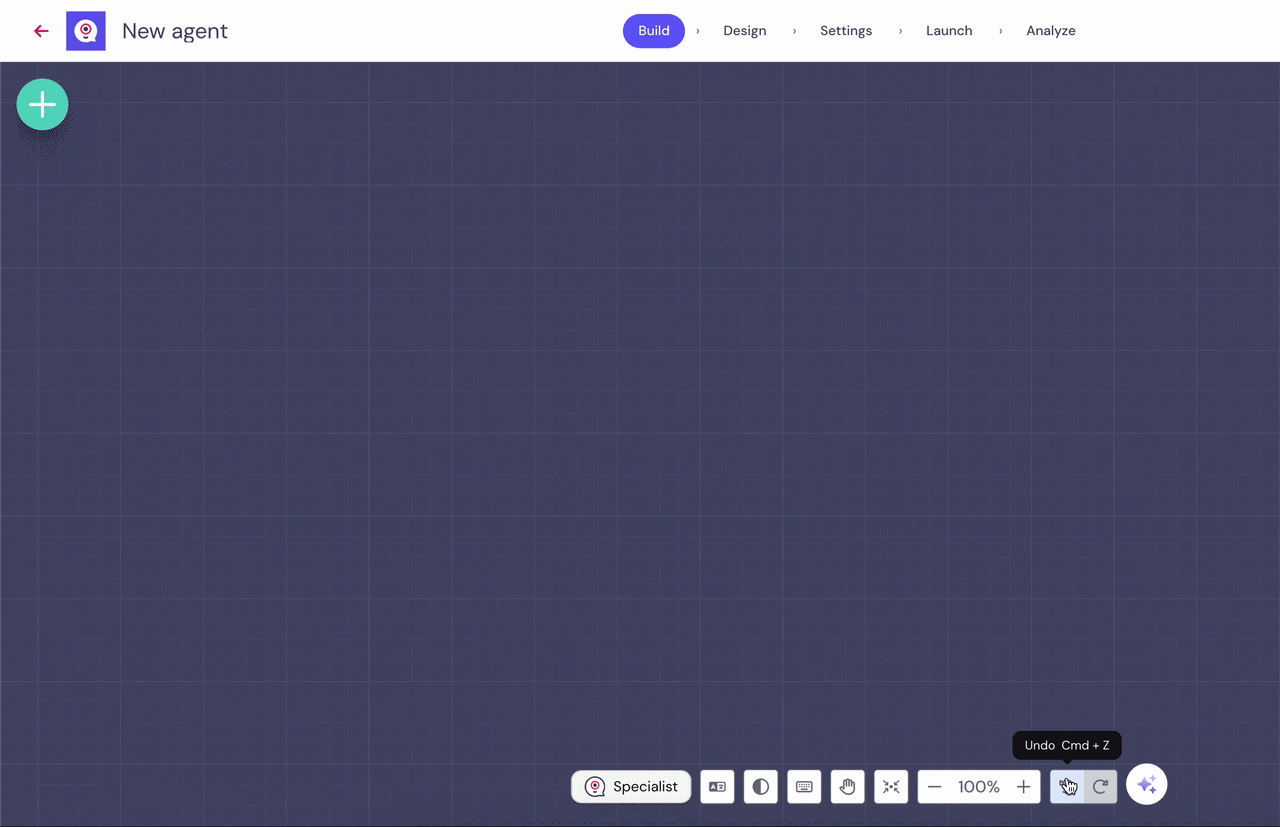The height and width of the screenshot is (827, 1280).
Task: Go back using the red arrow
Action: tap(41, 31)
